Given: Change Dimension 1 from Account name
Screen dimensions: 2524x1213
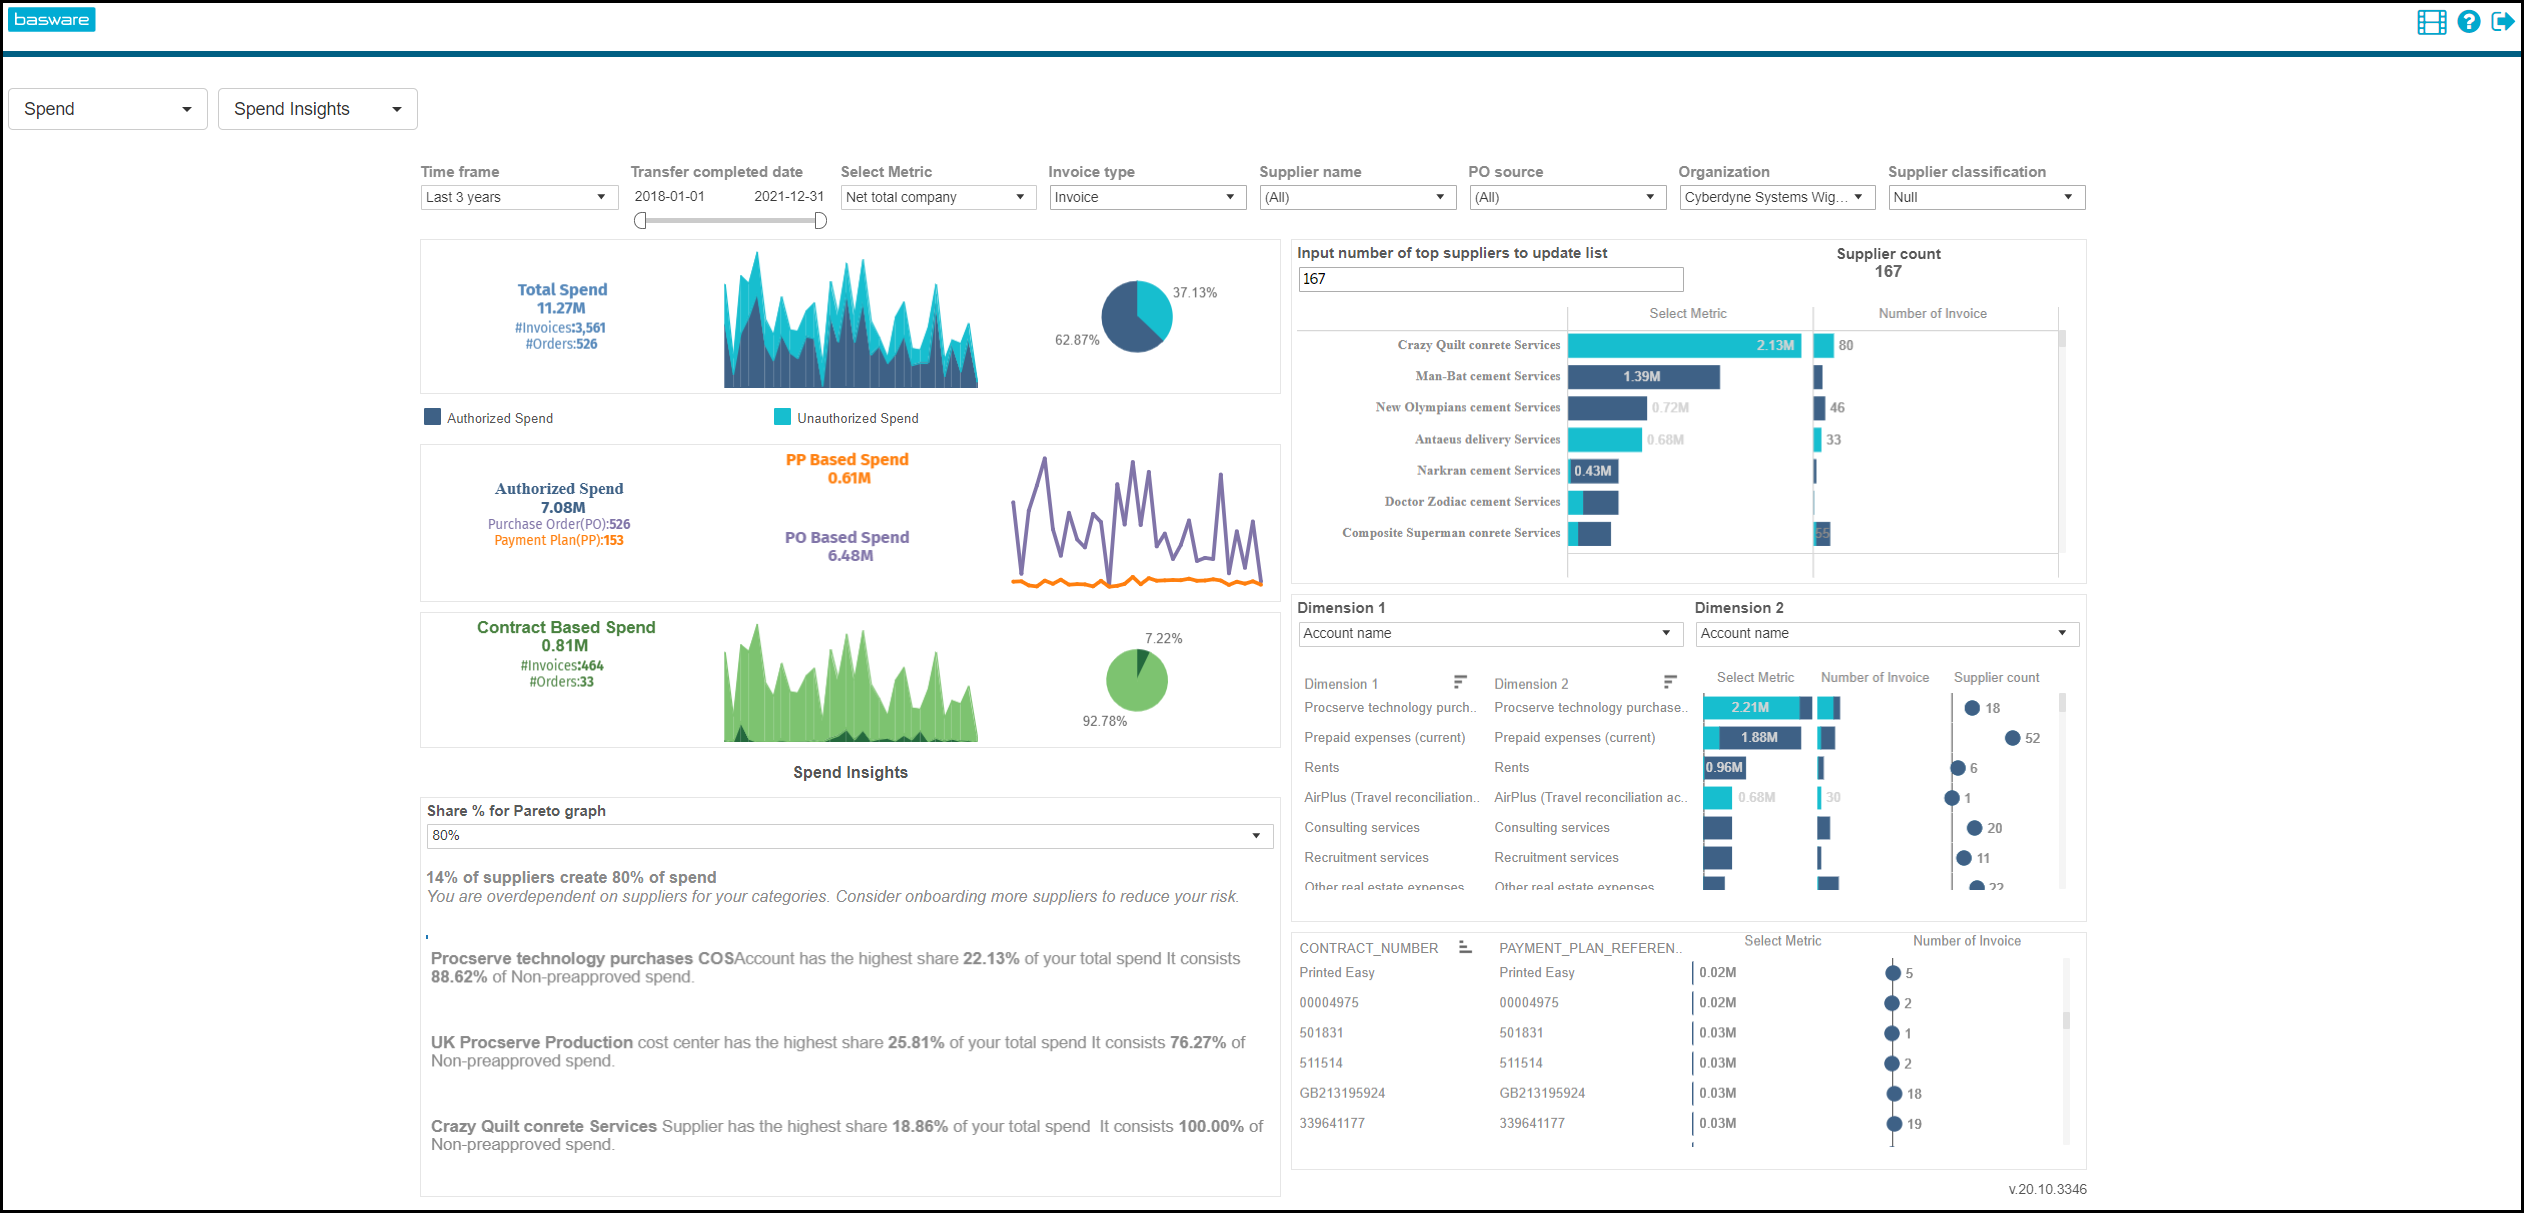Looking at the screenshot, I should coord(1665,633).
